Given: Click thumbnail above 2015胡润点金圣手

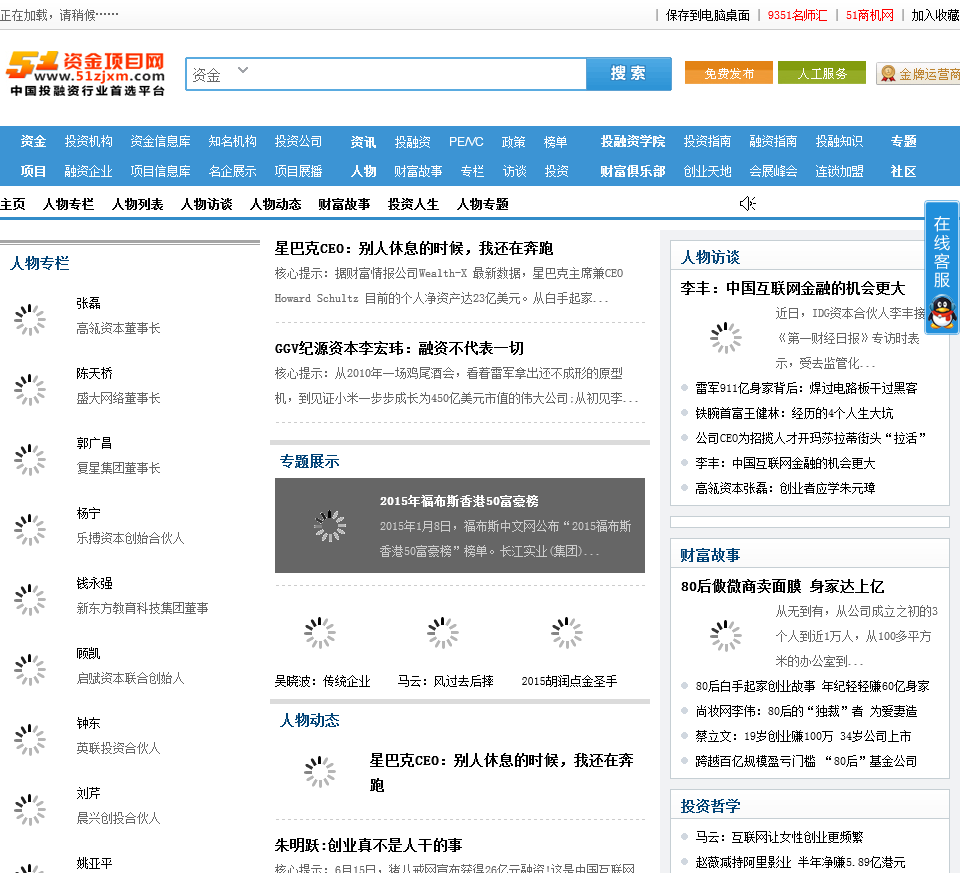Looking at the screenshot, I should coord(567,632).
